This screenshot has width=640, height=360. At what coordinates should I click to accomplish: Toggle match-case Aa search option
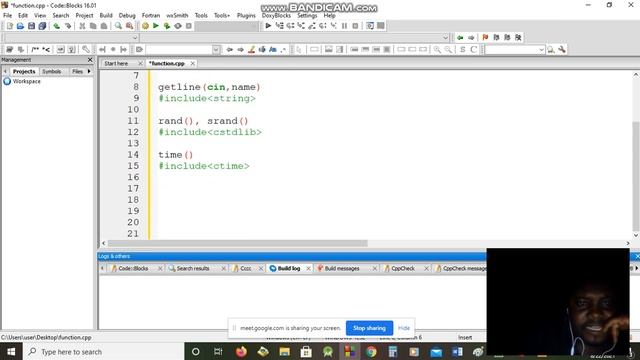[x=273, y=49]
